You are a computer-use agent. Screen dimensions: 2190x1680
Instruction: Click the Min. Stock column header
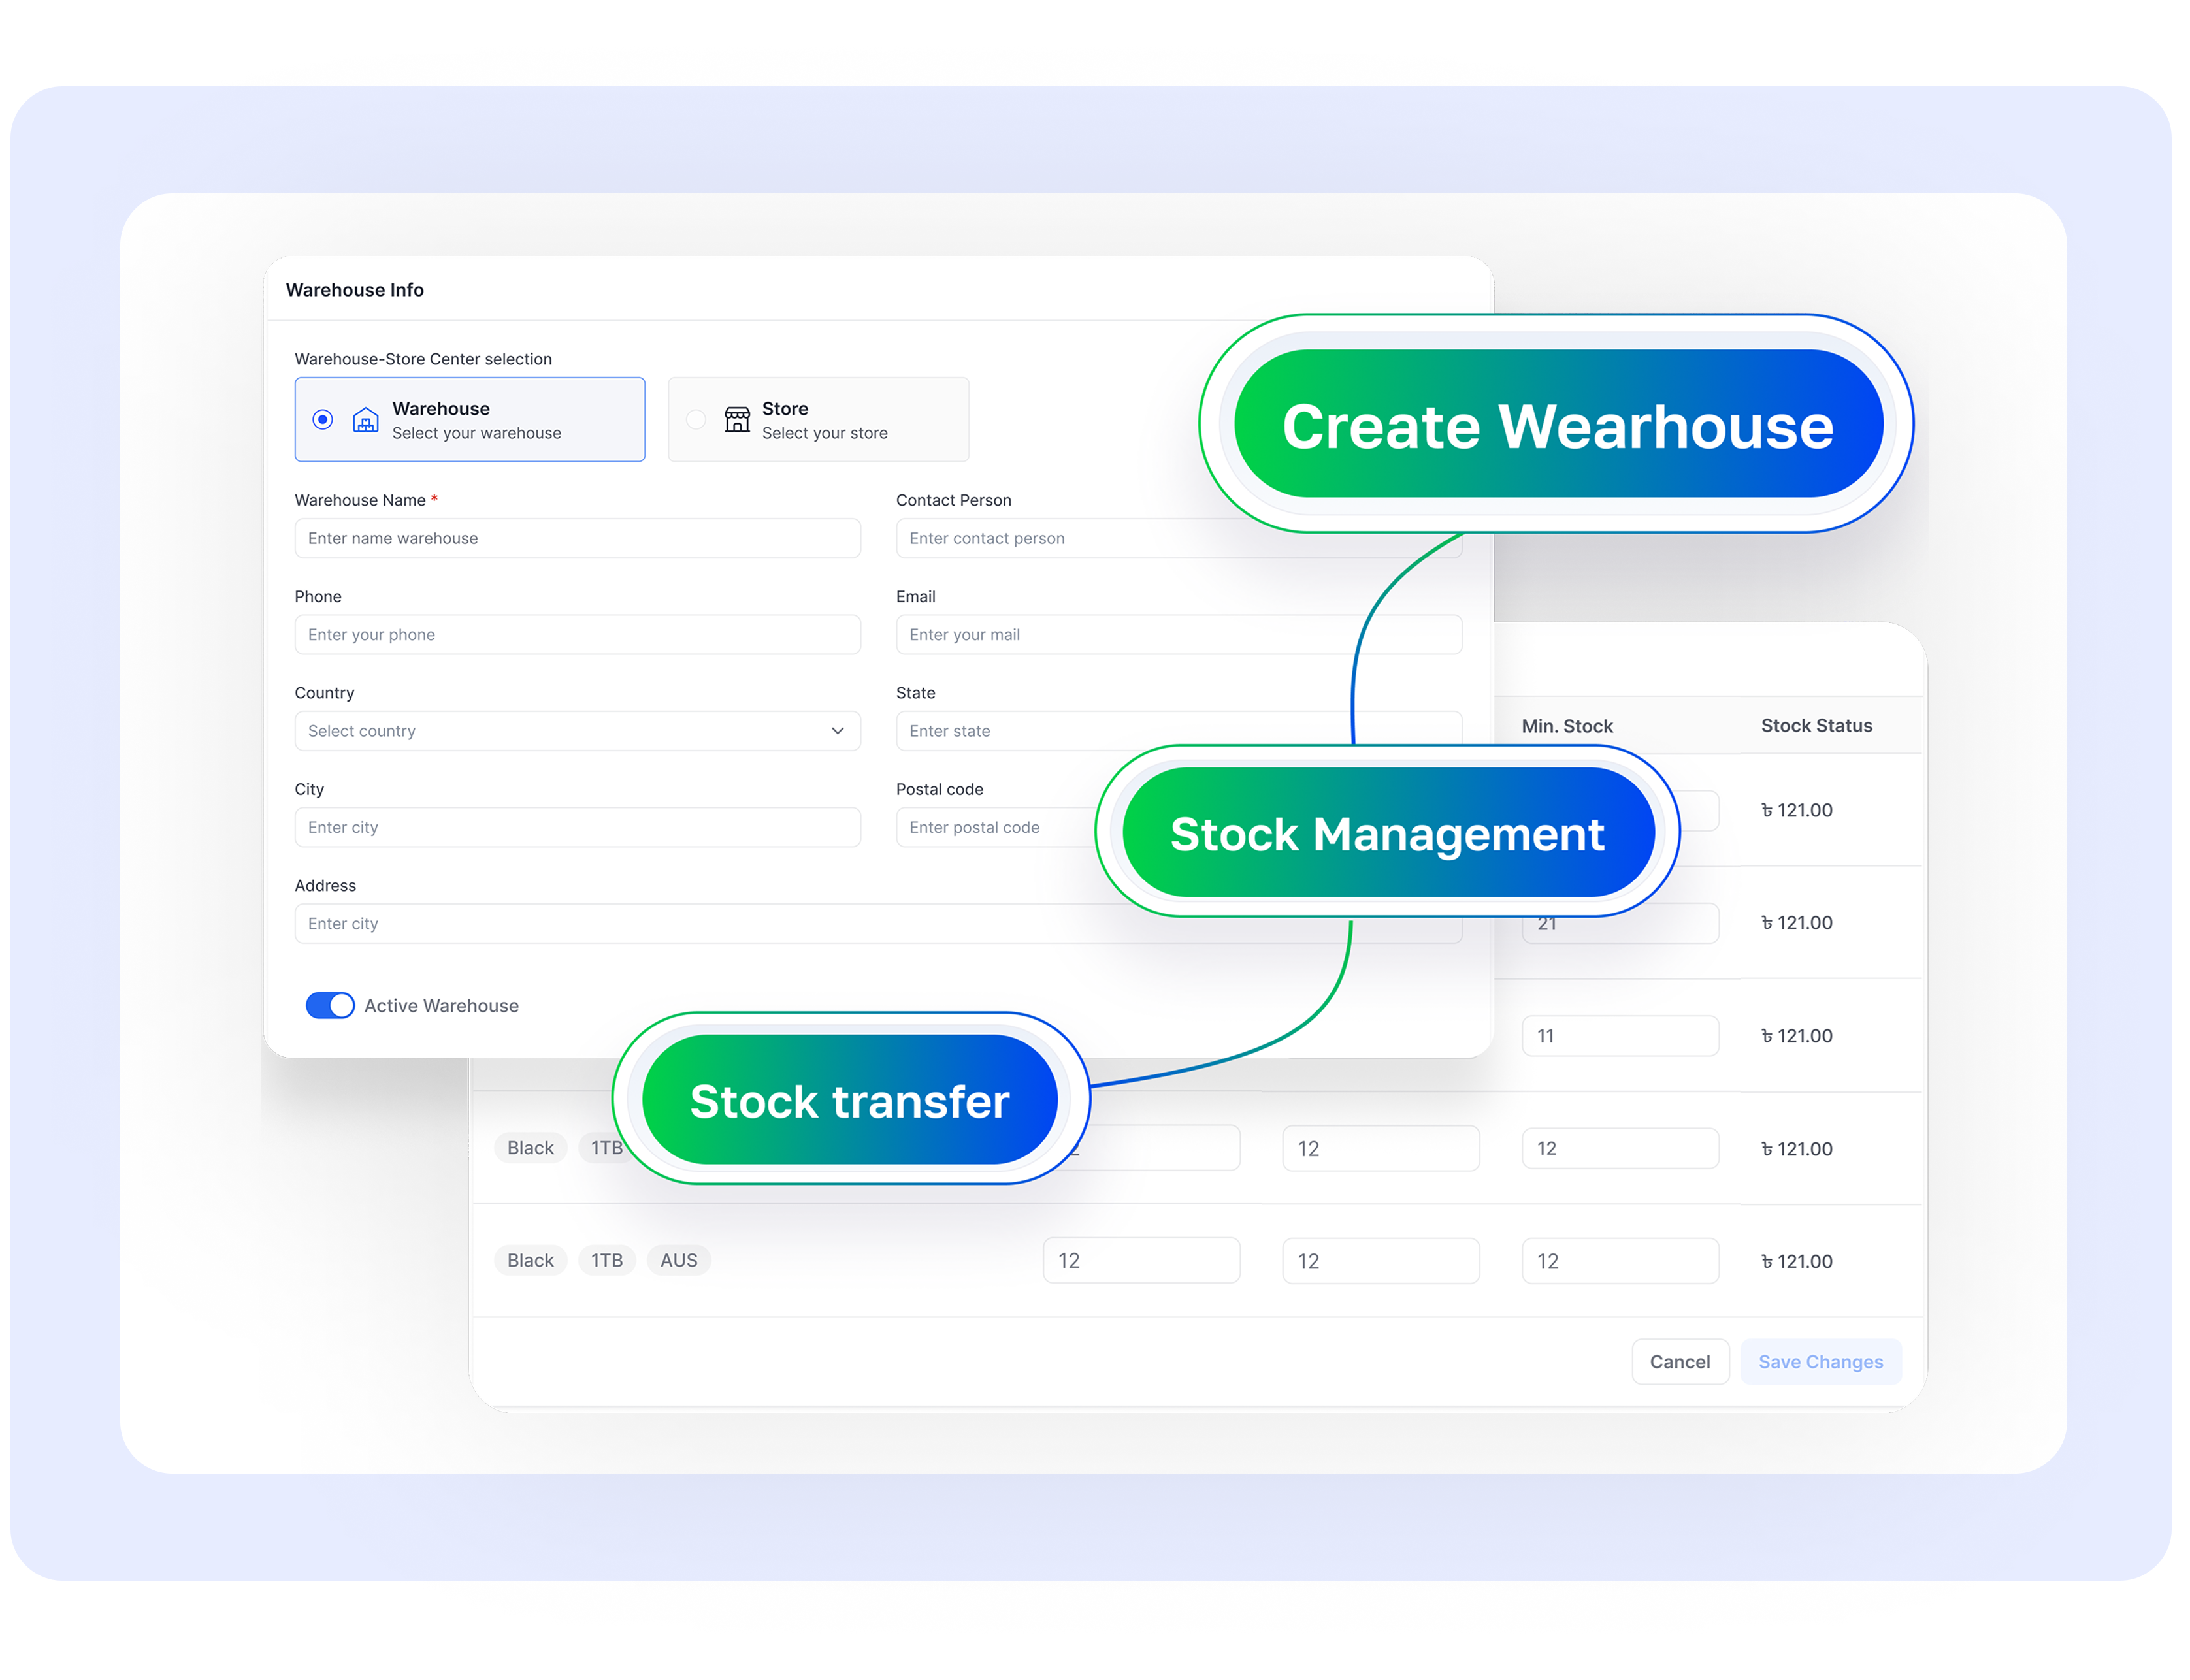pos(1567,726)
